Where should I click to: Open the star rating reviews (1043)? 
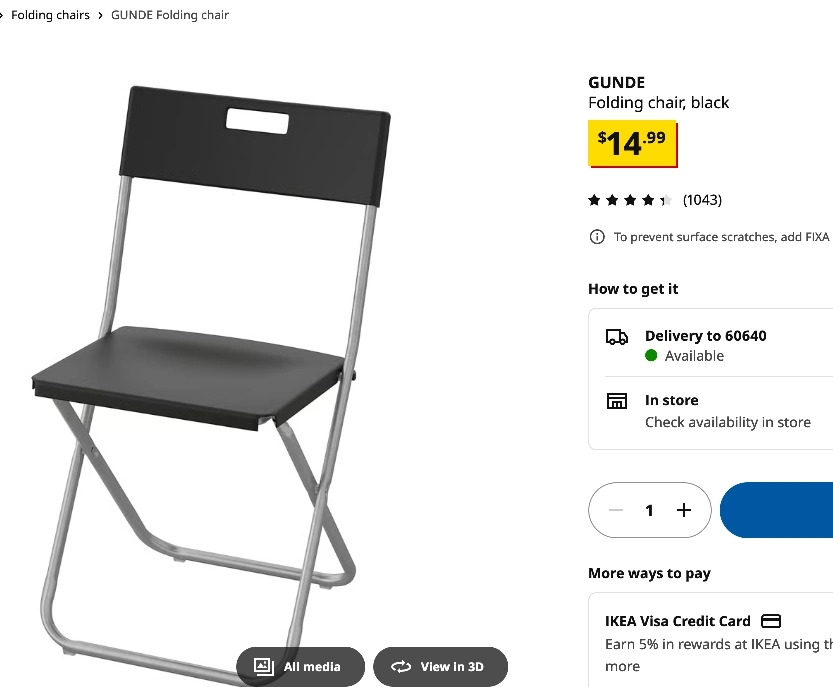[654, 200]
